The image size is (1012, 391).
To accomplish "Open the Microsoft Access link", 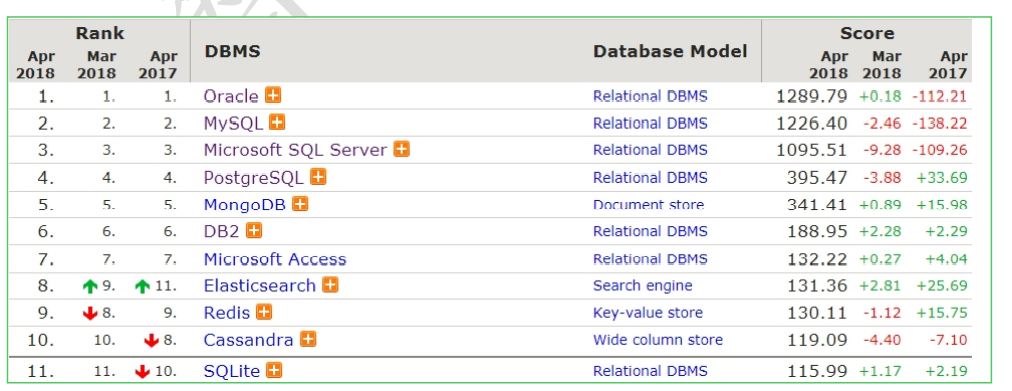I will 275,259.
